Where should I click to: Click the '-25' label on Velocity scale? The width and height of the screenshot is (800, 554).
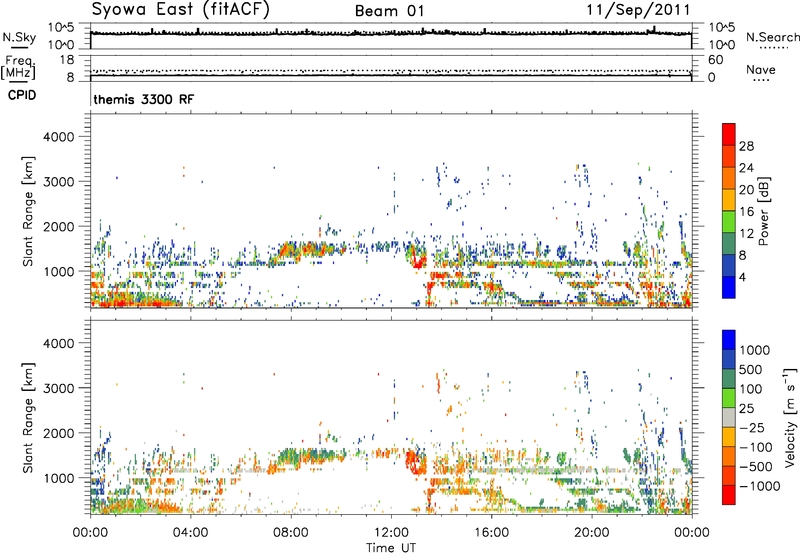pos(752,428)
